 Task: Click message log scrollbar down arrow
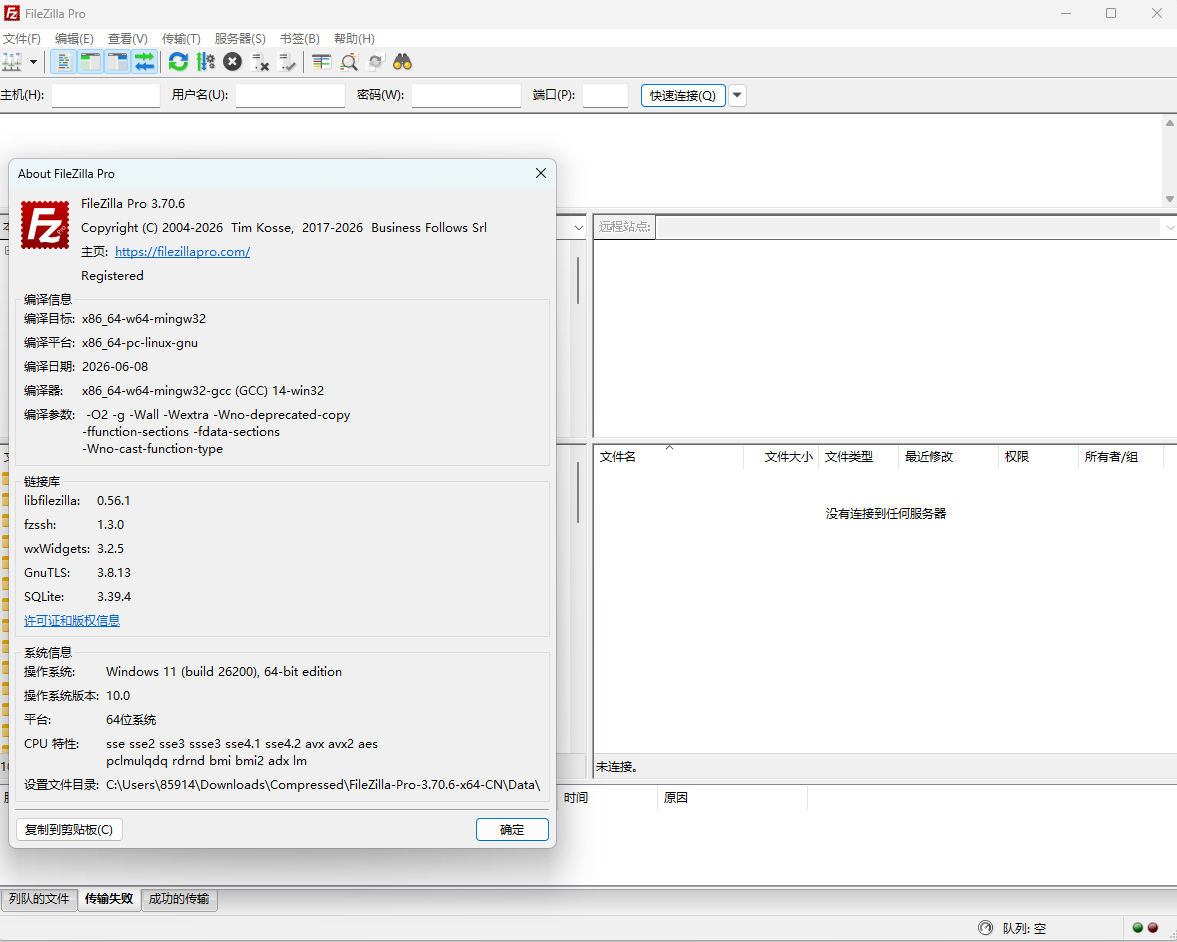coord(1169,199)
